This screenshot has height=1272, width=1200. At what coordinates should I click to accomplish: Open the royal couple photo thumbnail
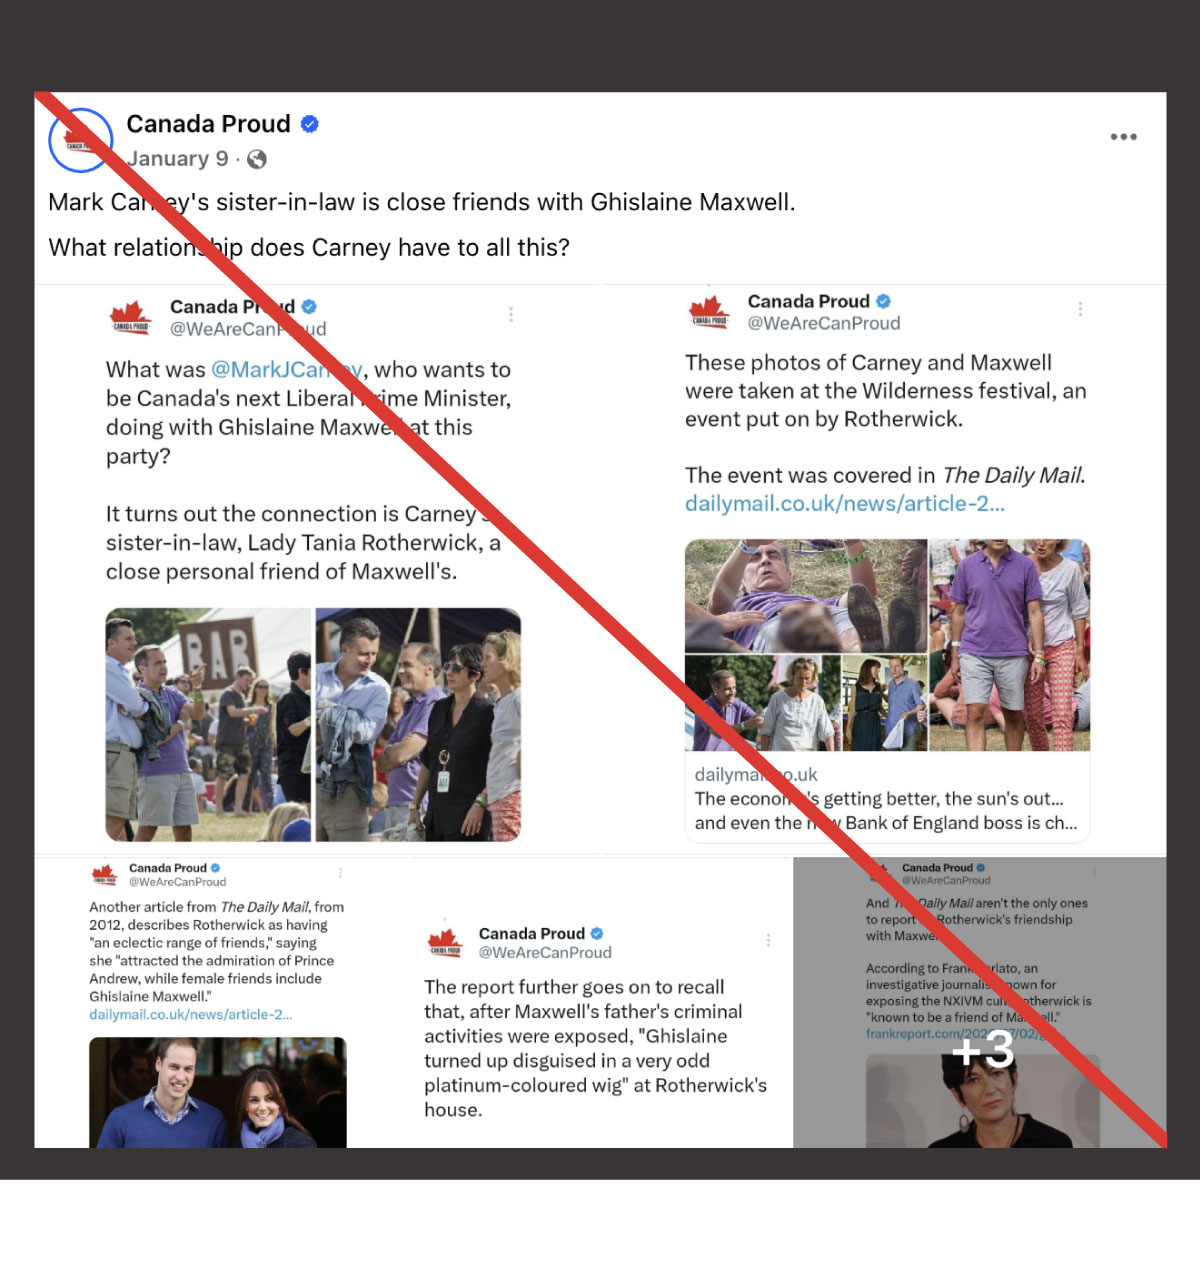click(x=218, y=1092)
